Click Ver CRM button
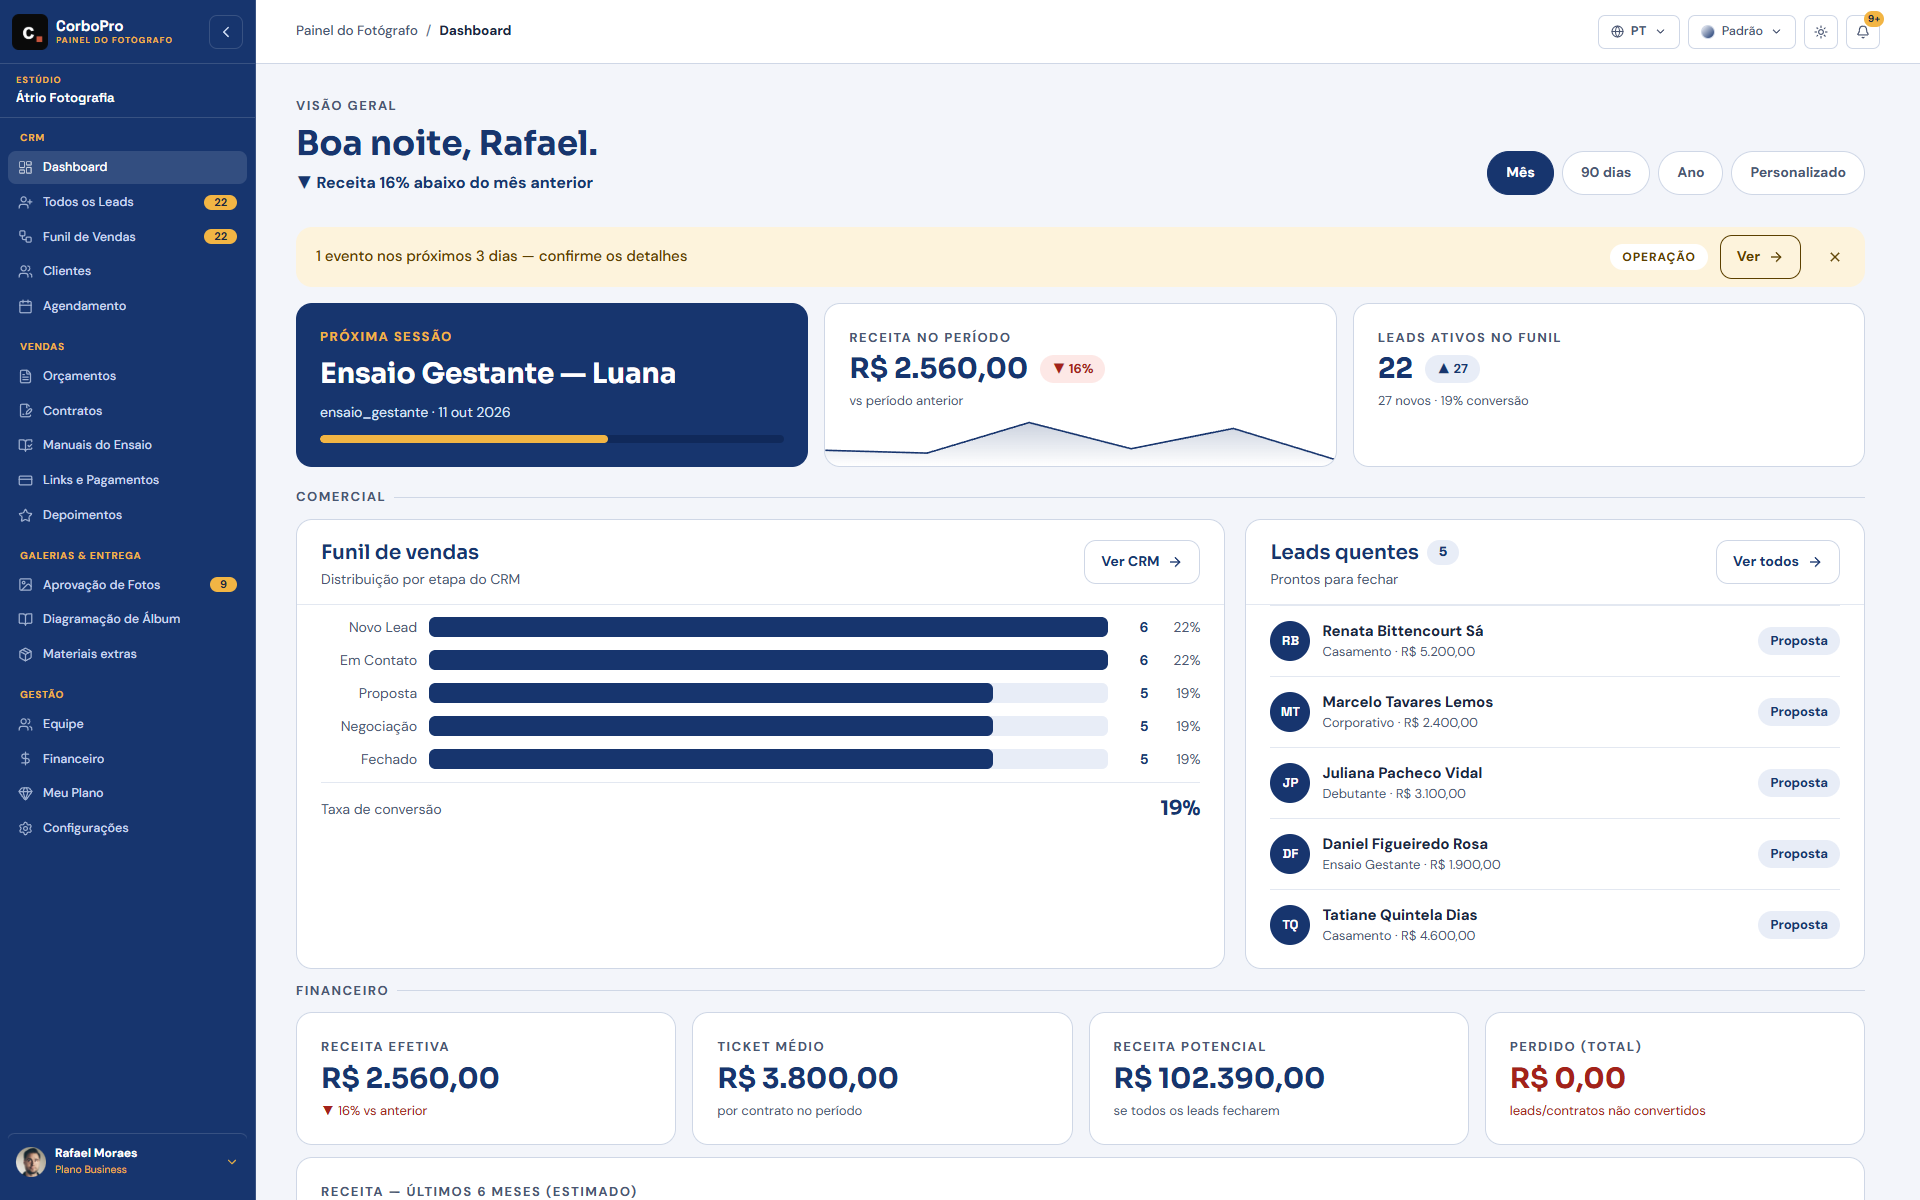This screenshot has width=1920, height=1200. (x=1141, y=562)
